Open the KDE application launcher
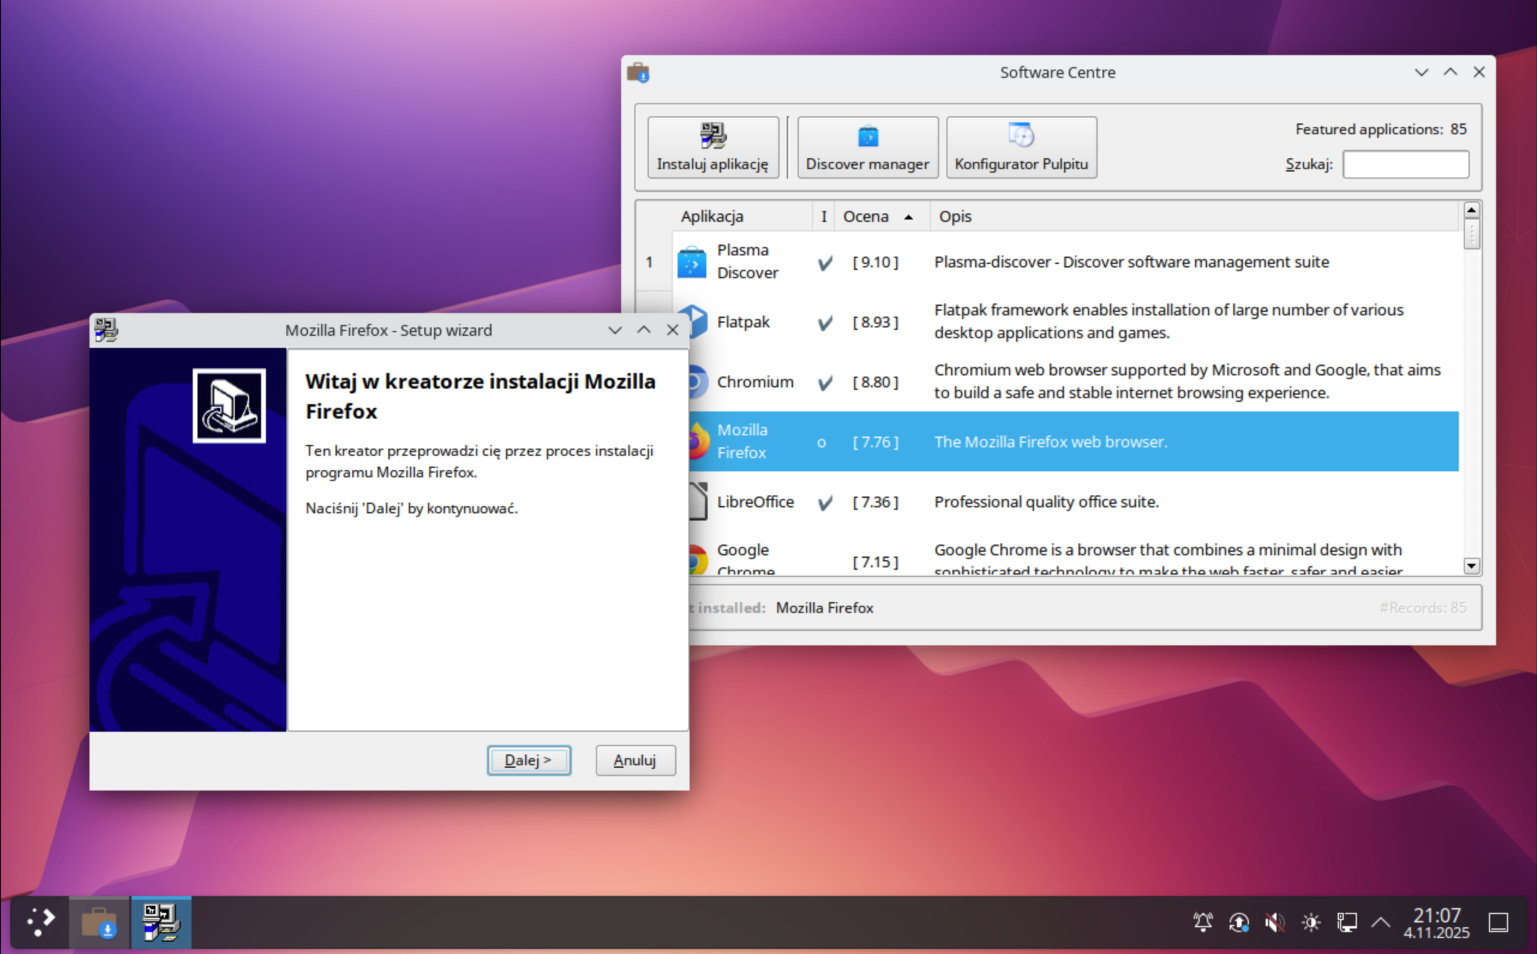 (x=40, y=922)
